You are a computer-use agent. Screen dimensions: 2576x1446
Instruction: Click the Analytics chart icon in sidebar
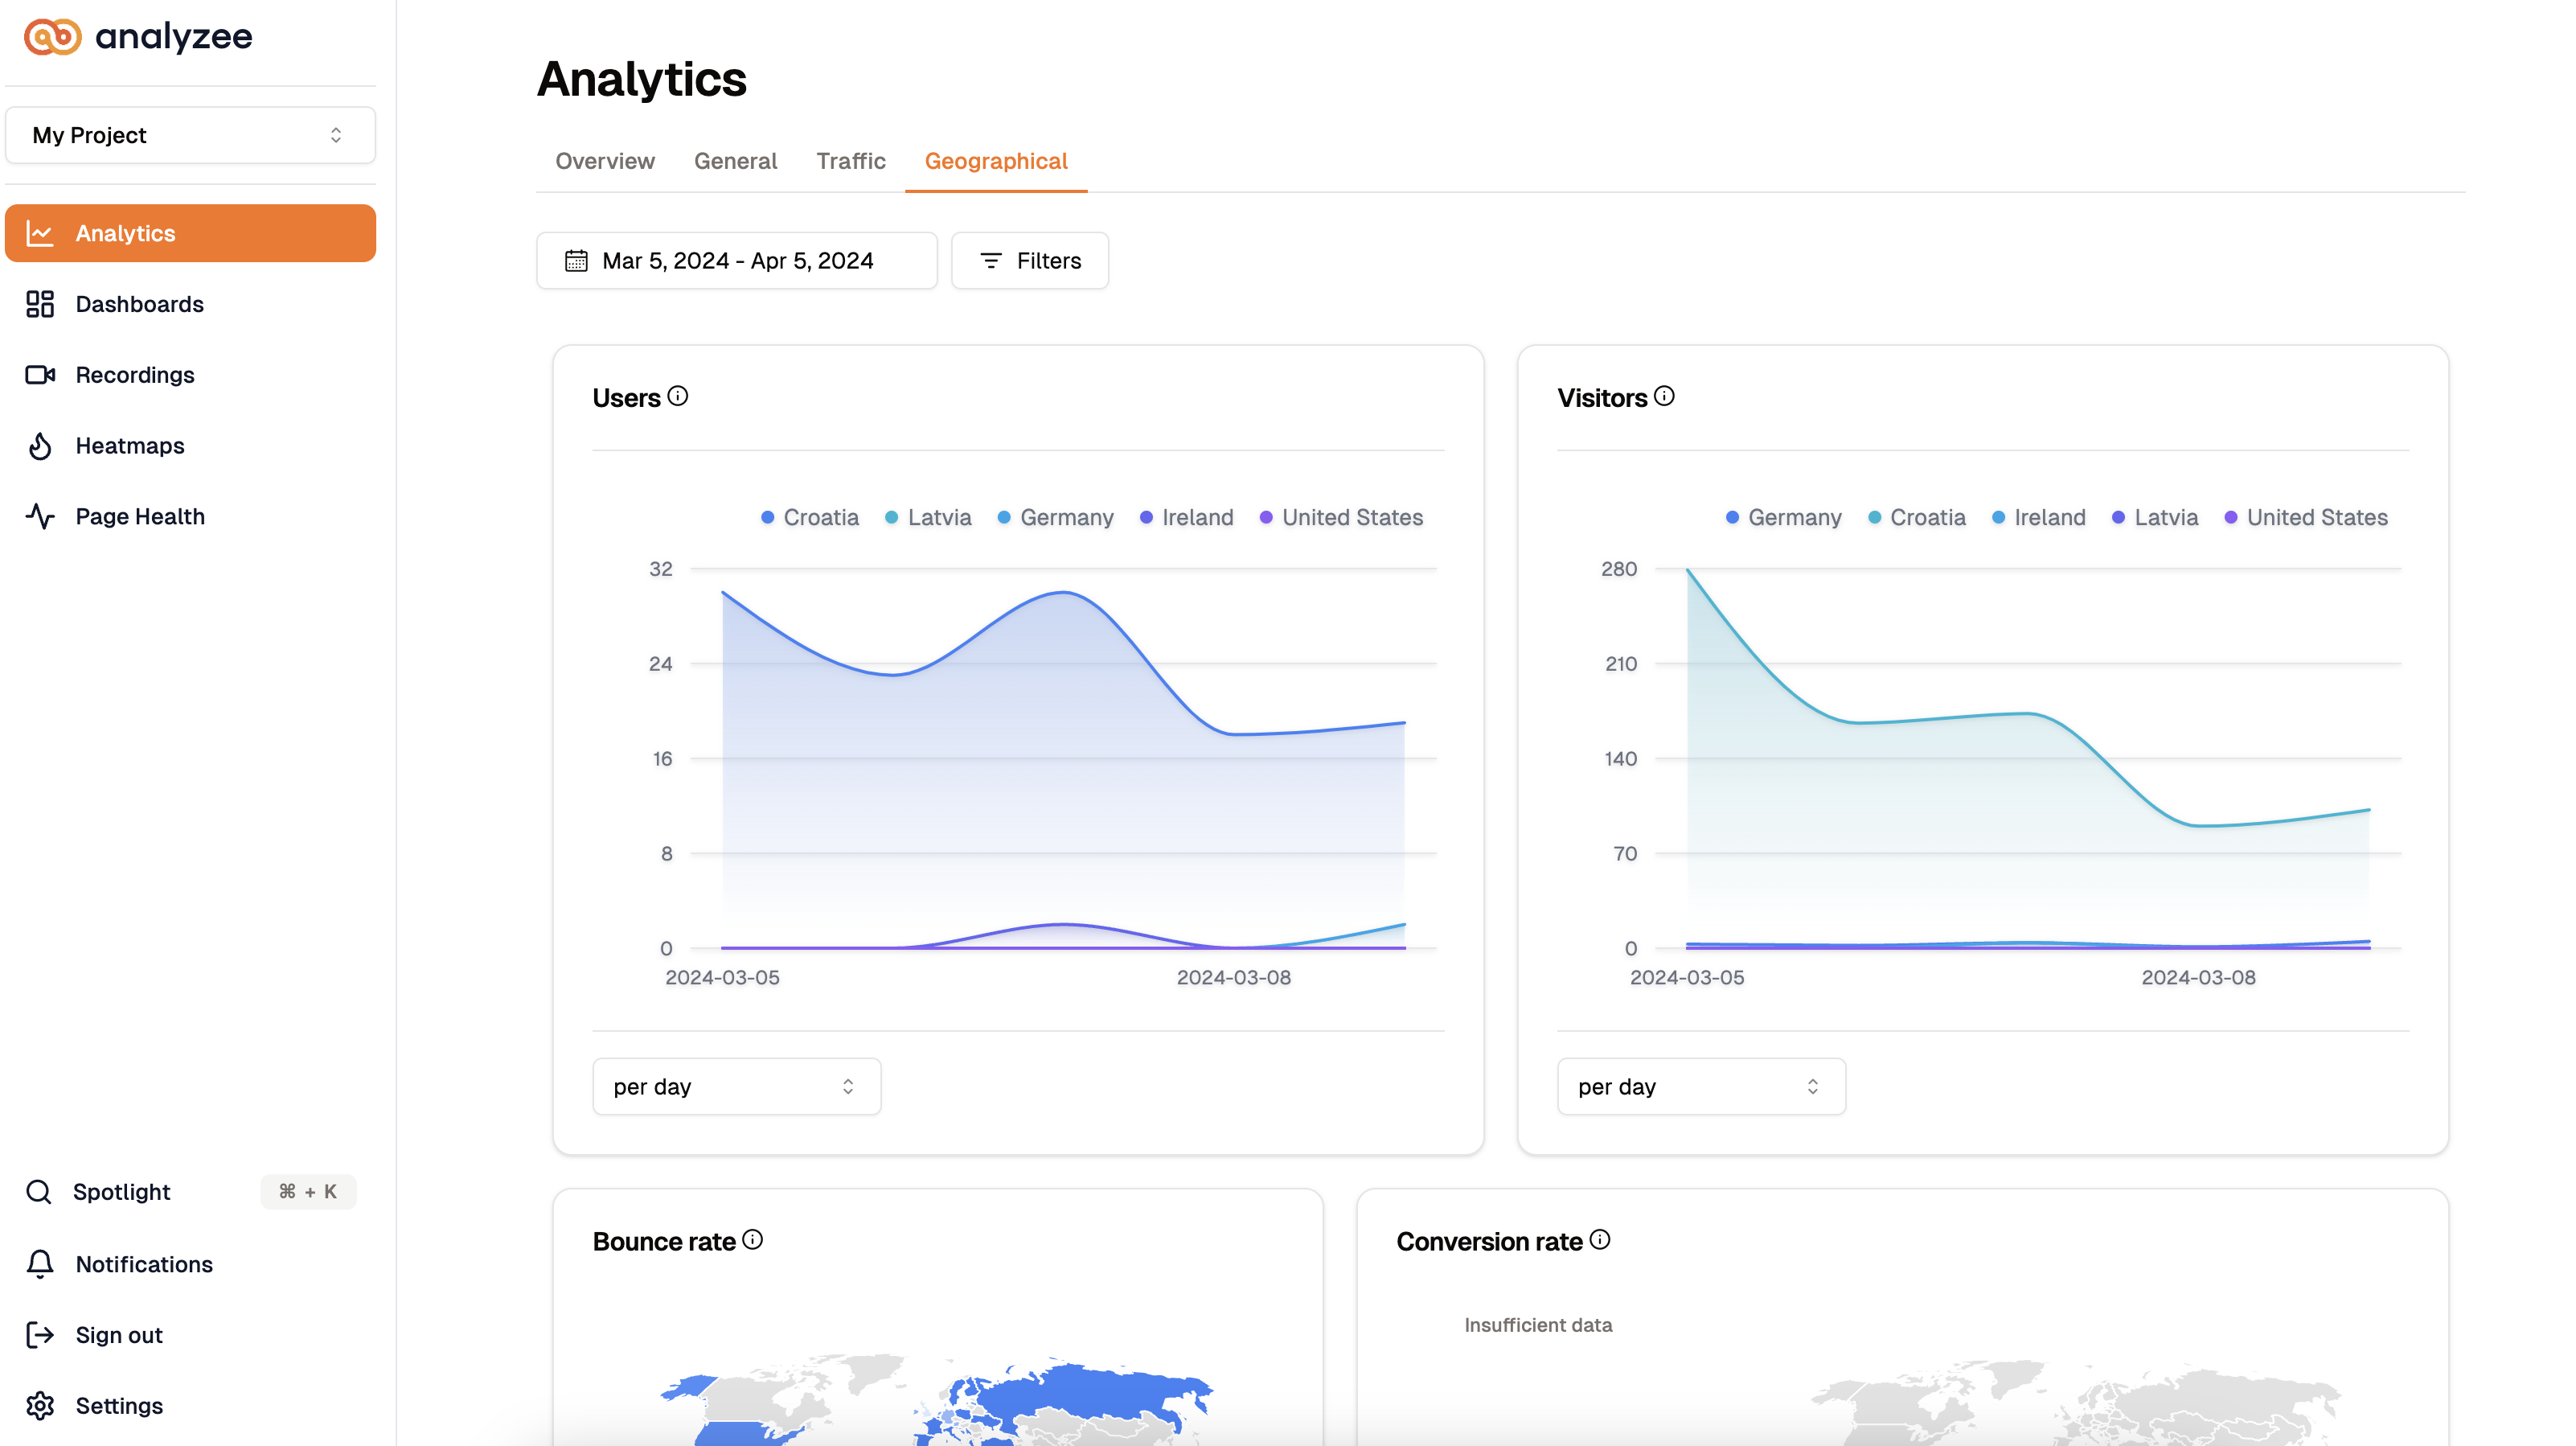tap(40, 233)
